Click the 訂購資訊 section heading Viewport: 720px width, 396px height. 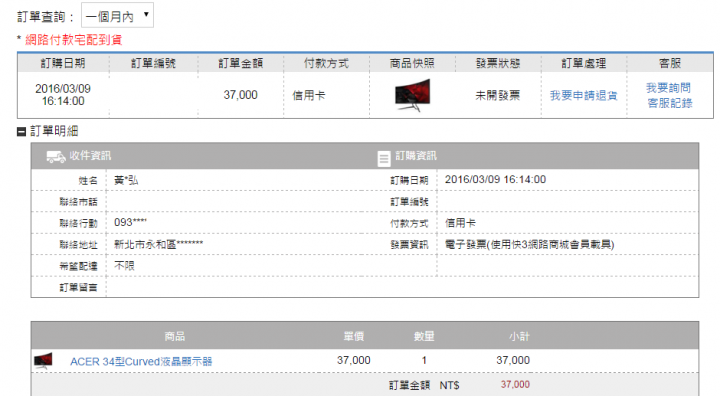click(x=416, y=156)
